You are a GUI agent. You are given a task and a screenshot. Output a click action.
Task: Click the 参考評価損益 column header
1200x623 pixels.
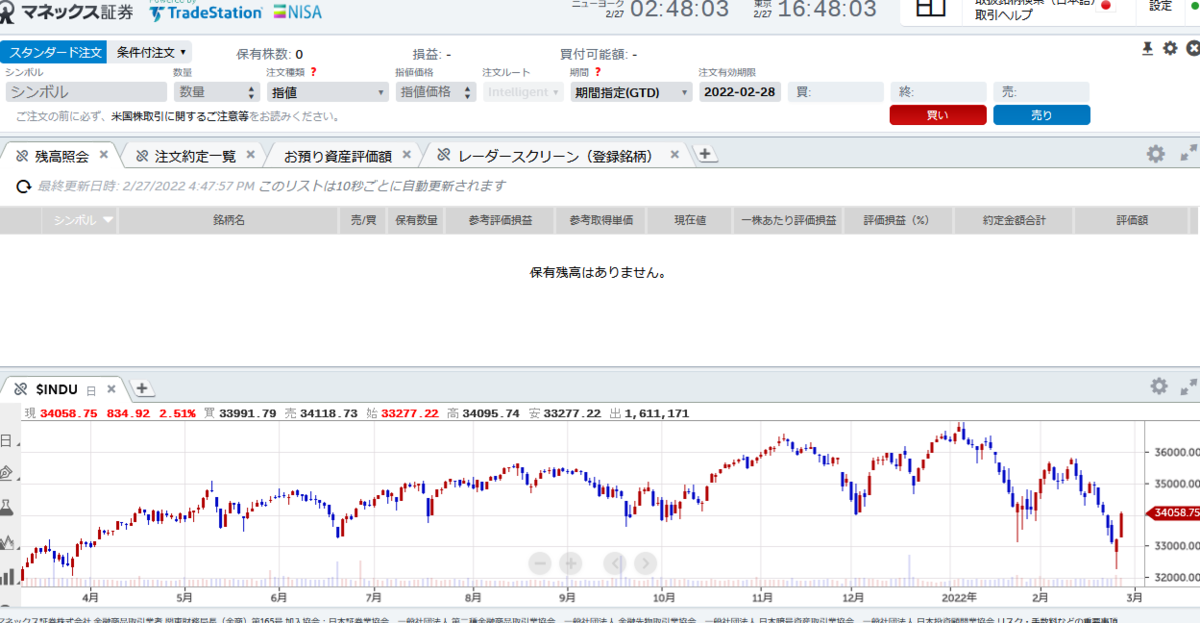coord(500,220)
